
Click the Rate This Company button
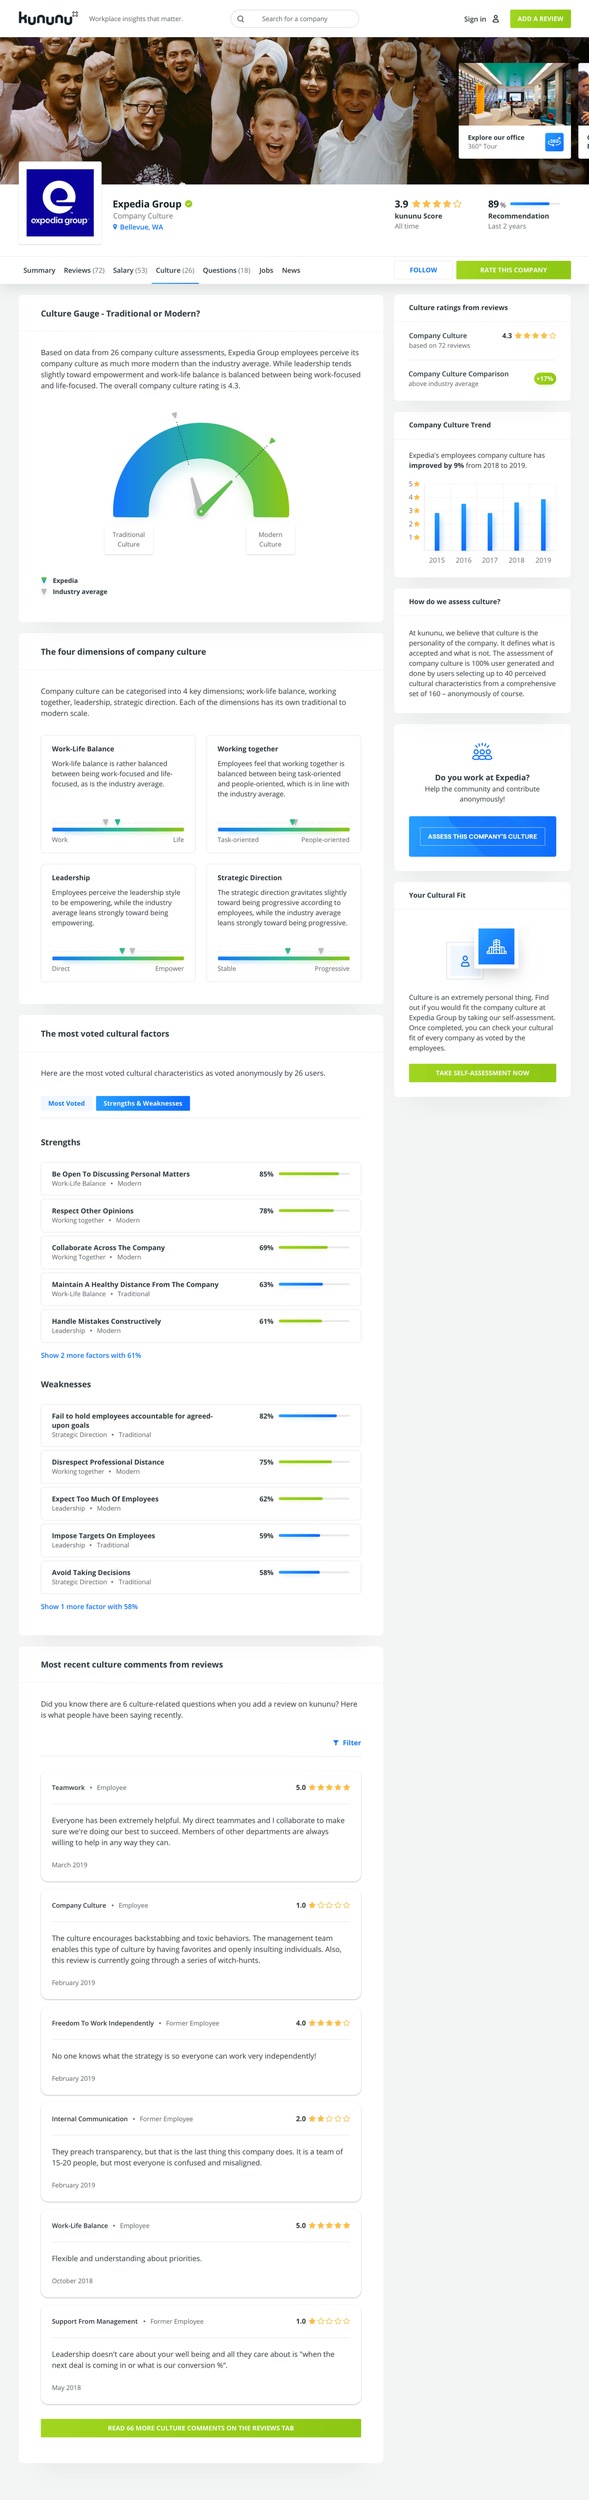513,270
